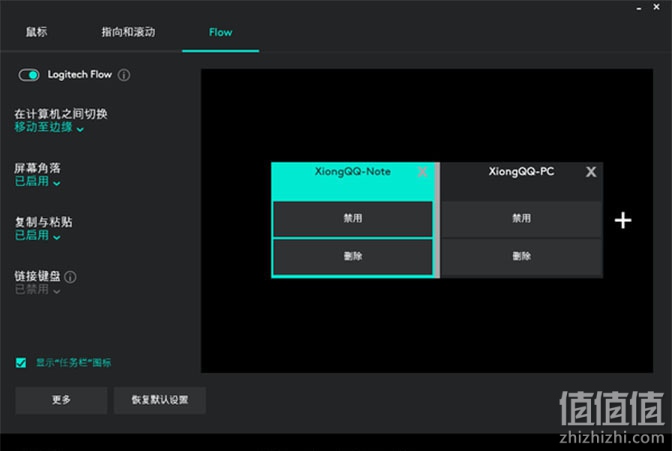Select the XiongQQ-PC computer header
Viewport: 672px width, 451px height.
pyautogui.click(x=522, y=182)
